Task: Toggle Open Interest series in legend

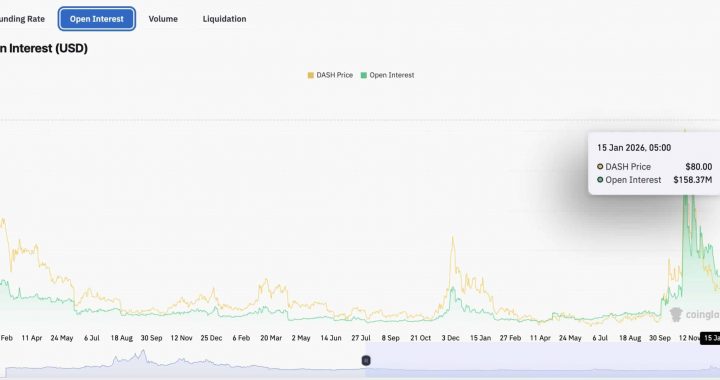Action: pos(388,75)
